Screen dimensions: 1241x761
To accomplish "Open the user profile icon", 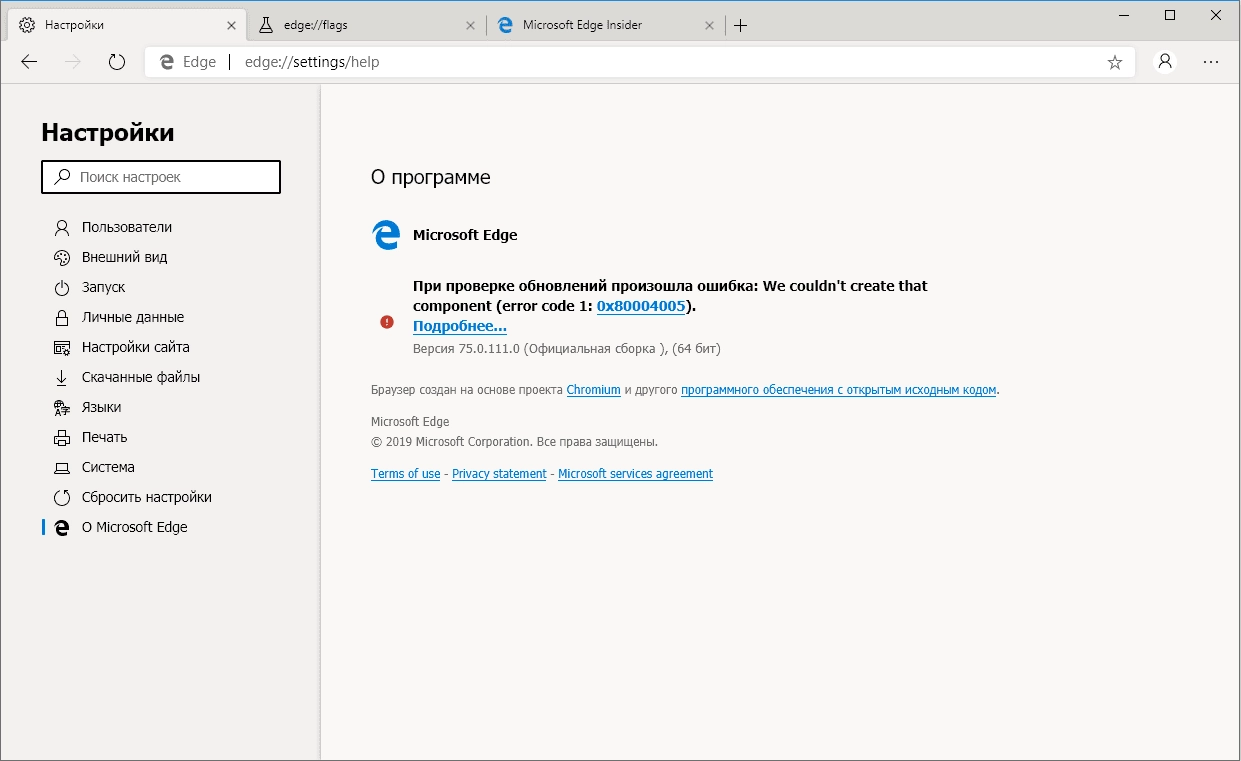I will 1165,62.
